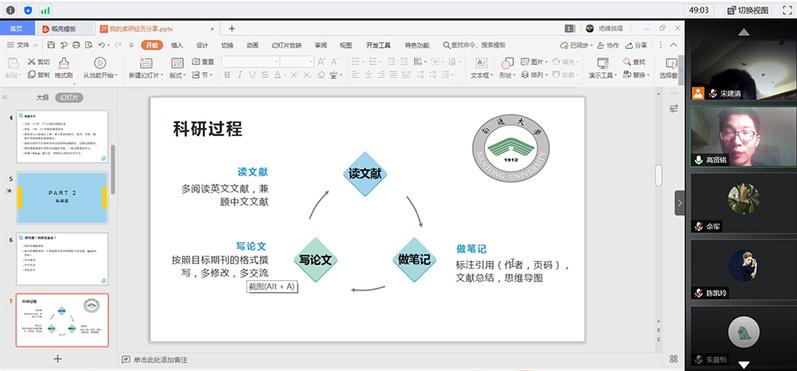
Task: Click the new slide icon
Action: (x=146, y=63)
